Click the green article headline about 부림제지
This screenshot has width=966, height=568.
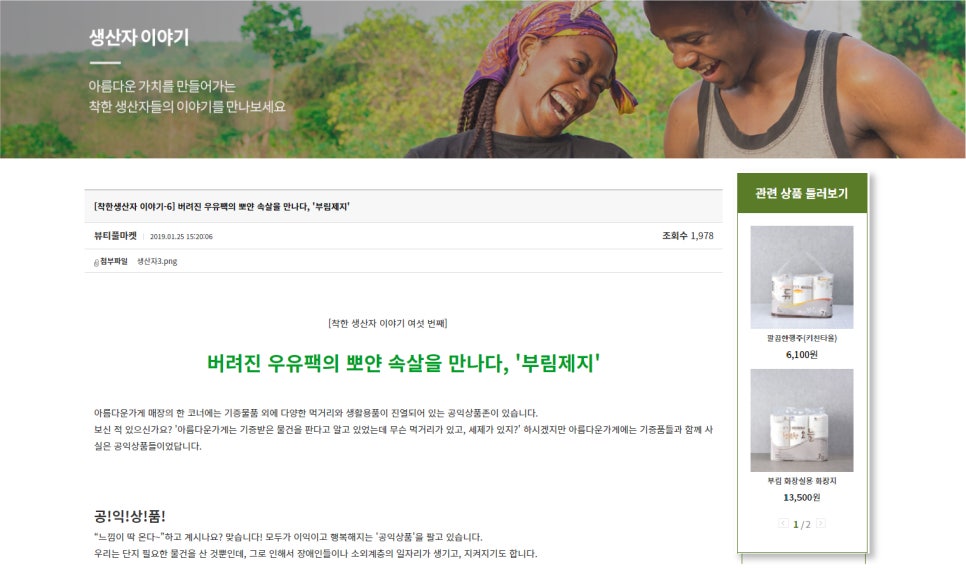tap(404, 363)
